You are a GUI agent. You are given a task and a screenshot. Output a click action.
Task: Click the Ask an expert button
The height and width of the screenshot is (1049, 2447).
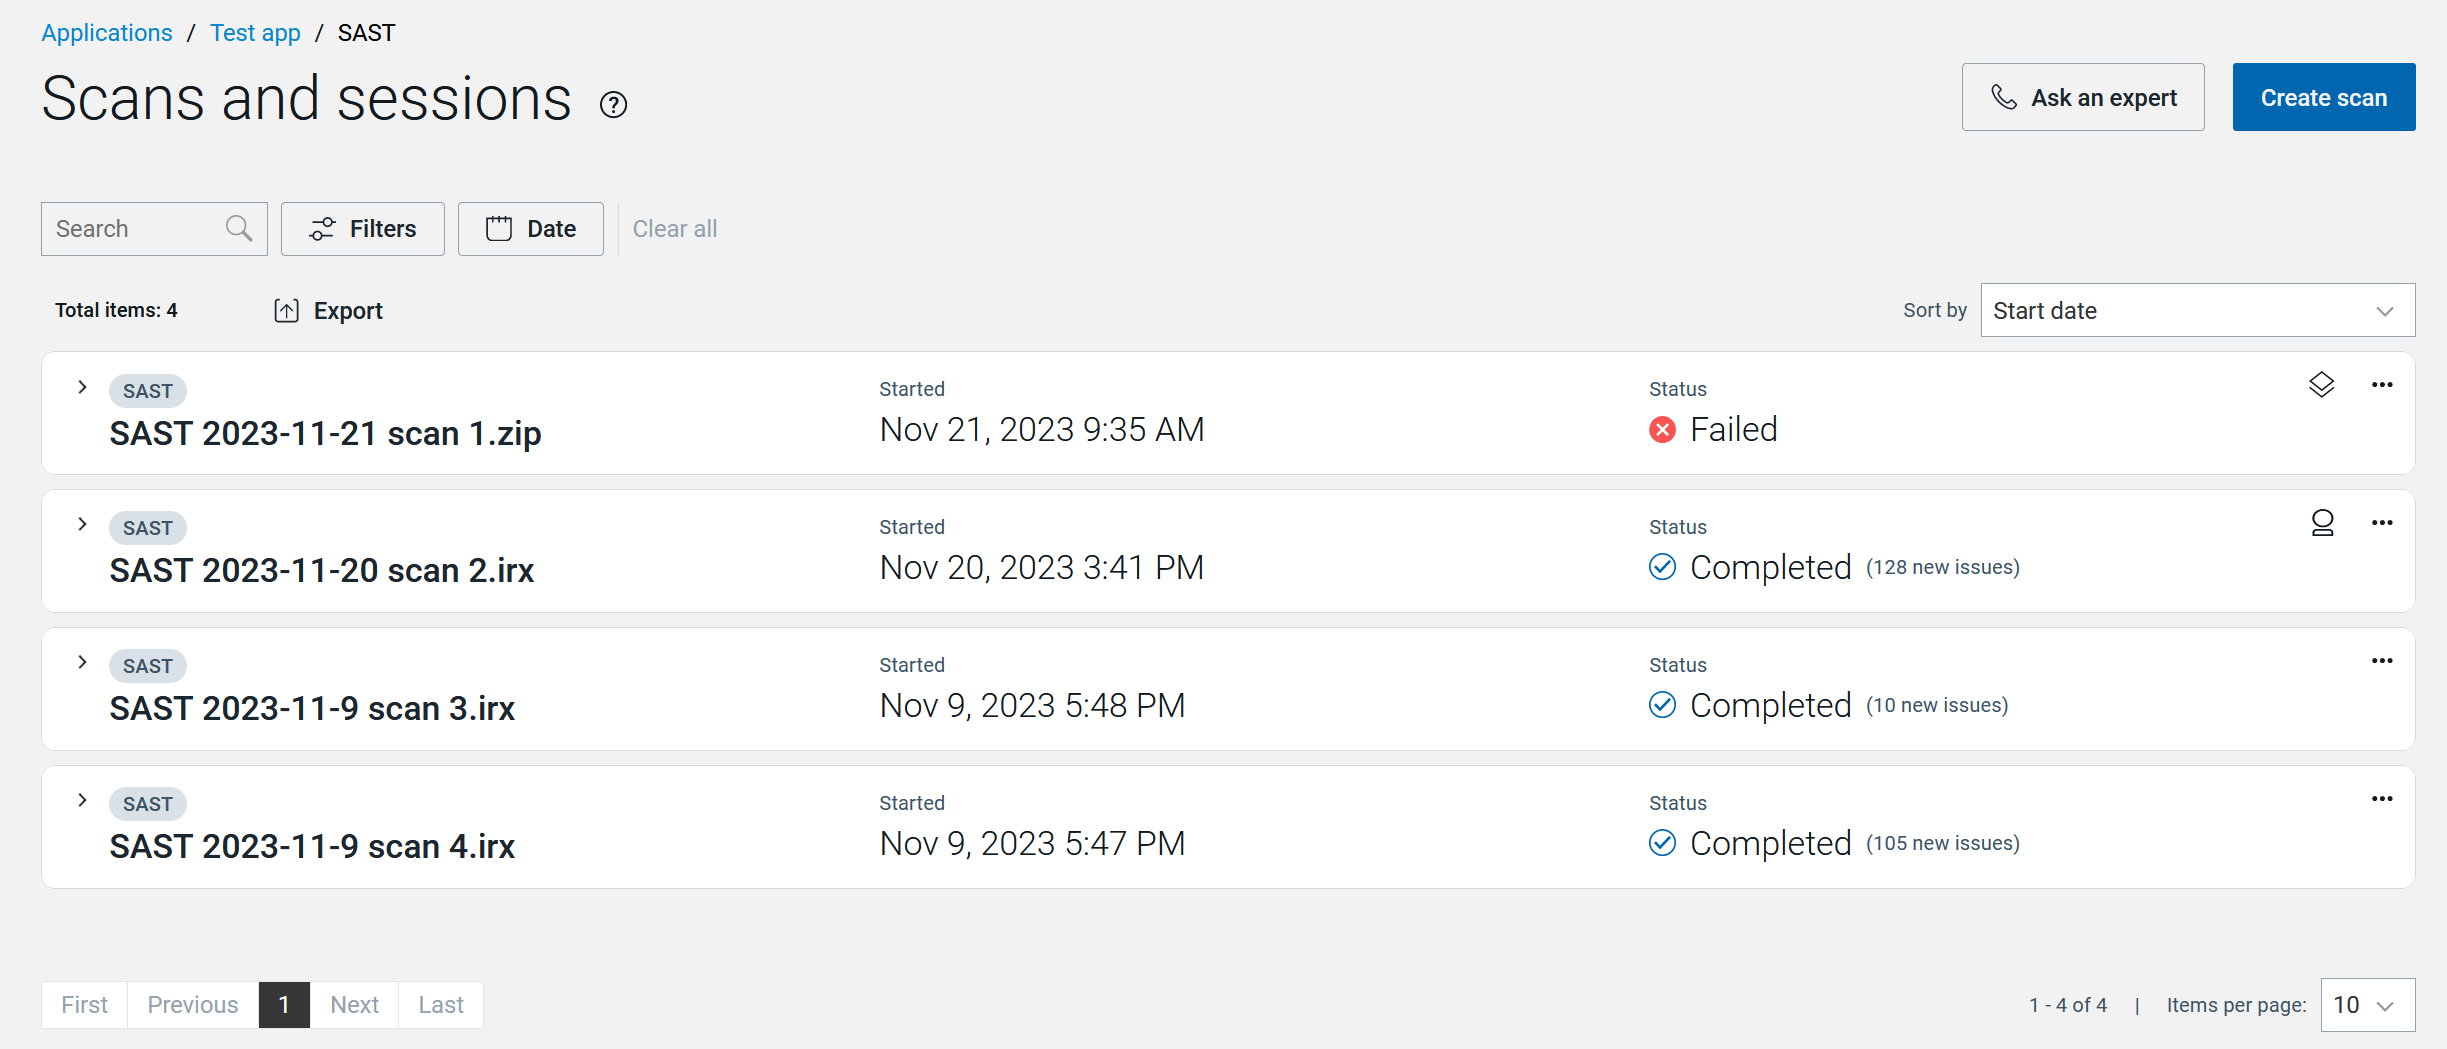coord(2083,97)
